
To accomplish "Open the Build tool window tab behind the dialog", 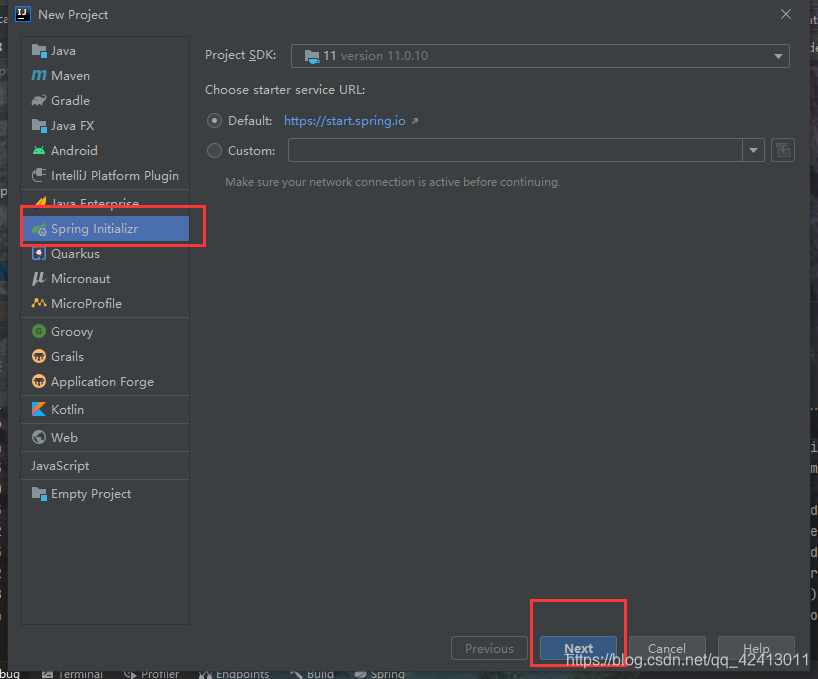I will (x=312, y=674).
